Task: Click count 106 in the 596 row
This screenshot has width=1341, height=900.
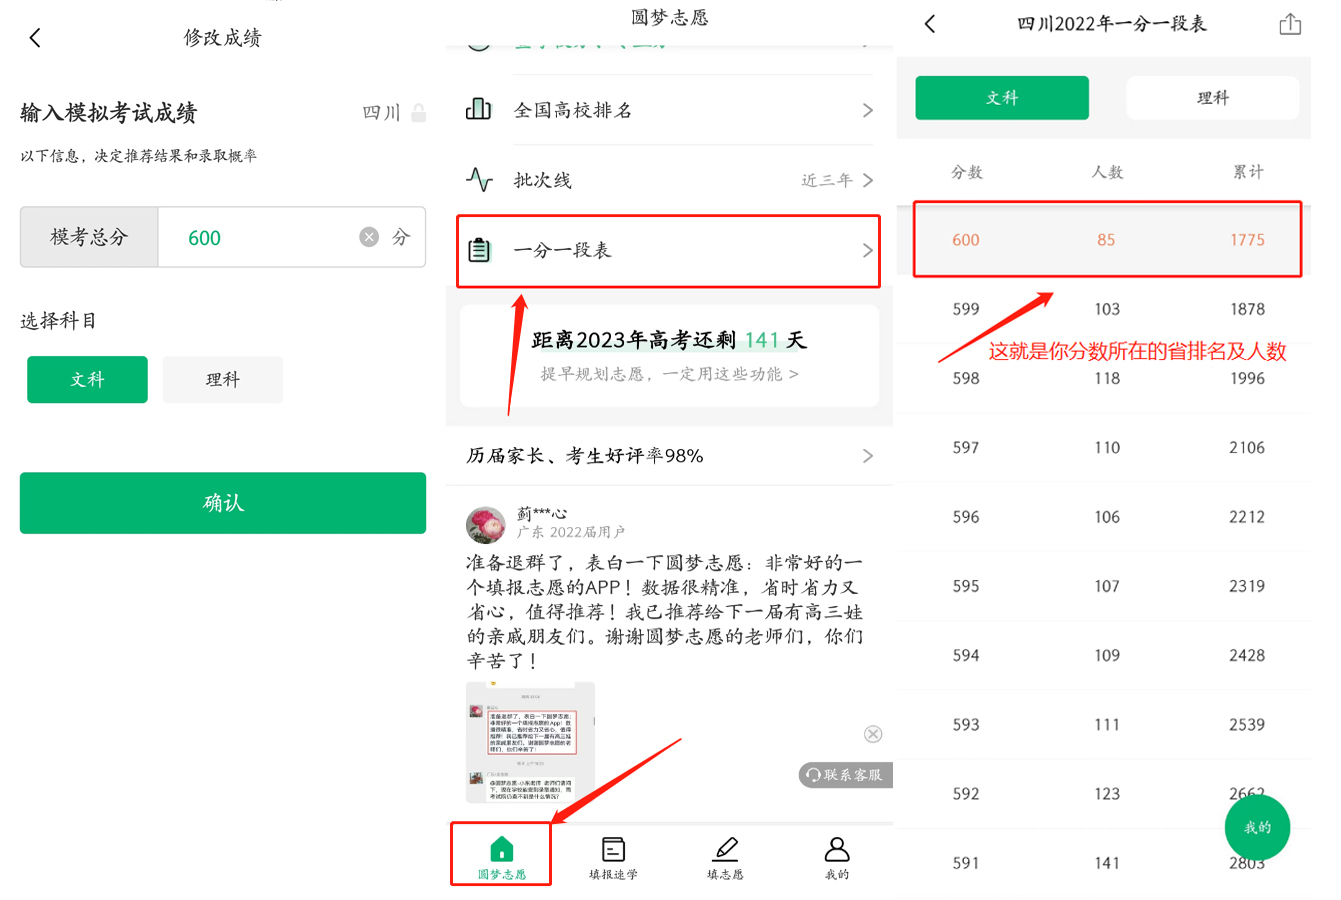Action: tap(1107, 517)
